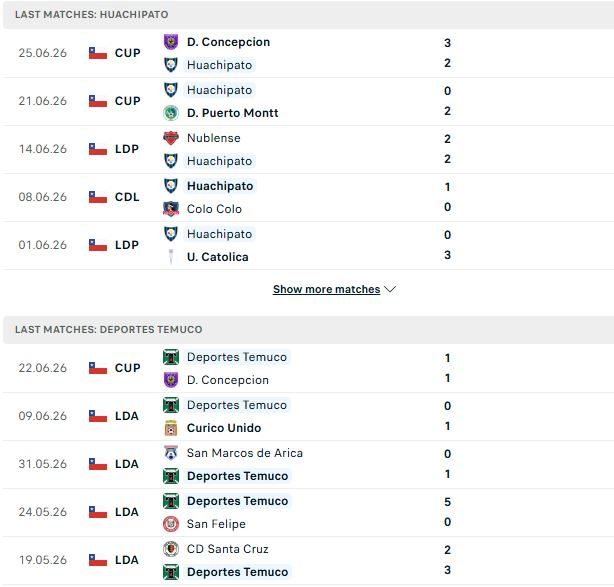
Task: Click the Colo Colo team crest
Action: click(171, 209)
